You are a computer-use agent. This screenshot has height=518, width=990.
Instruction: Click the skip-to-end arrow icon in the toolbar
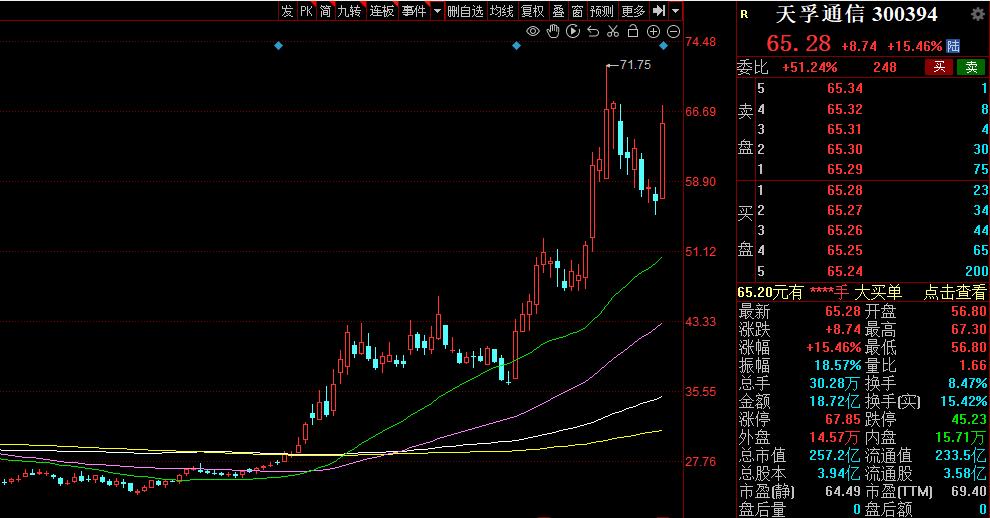(x=659, y=10)
